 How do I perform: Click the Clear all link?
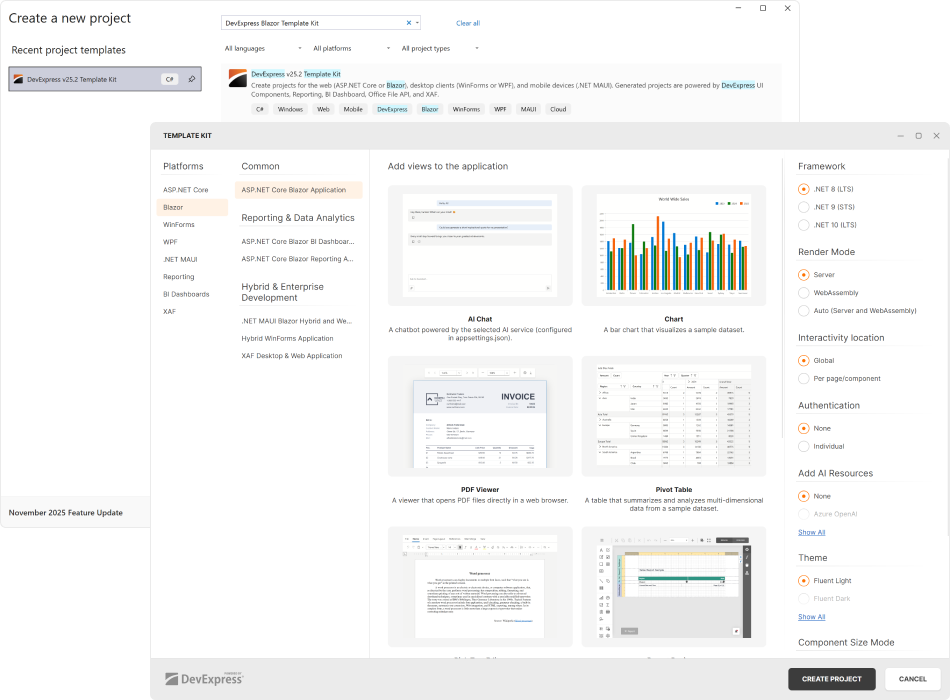[468, 23]
